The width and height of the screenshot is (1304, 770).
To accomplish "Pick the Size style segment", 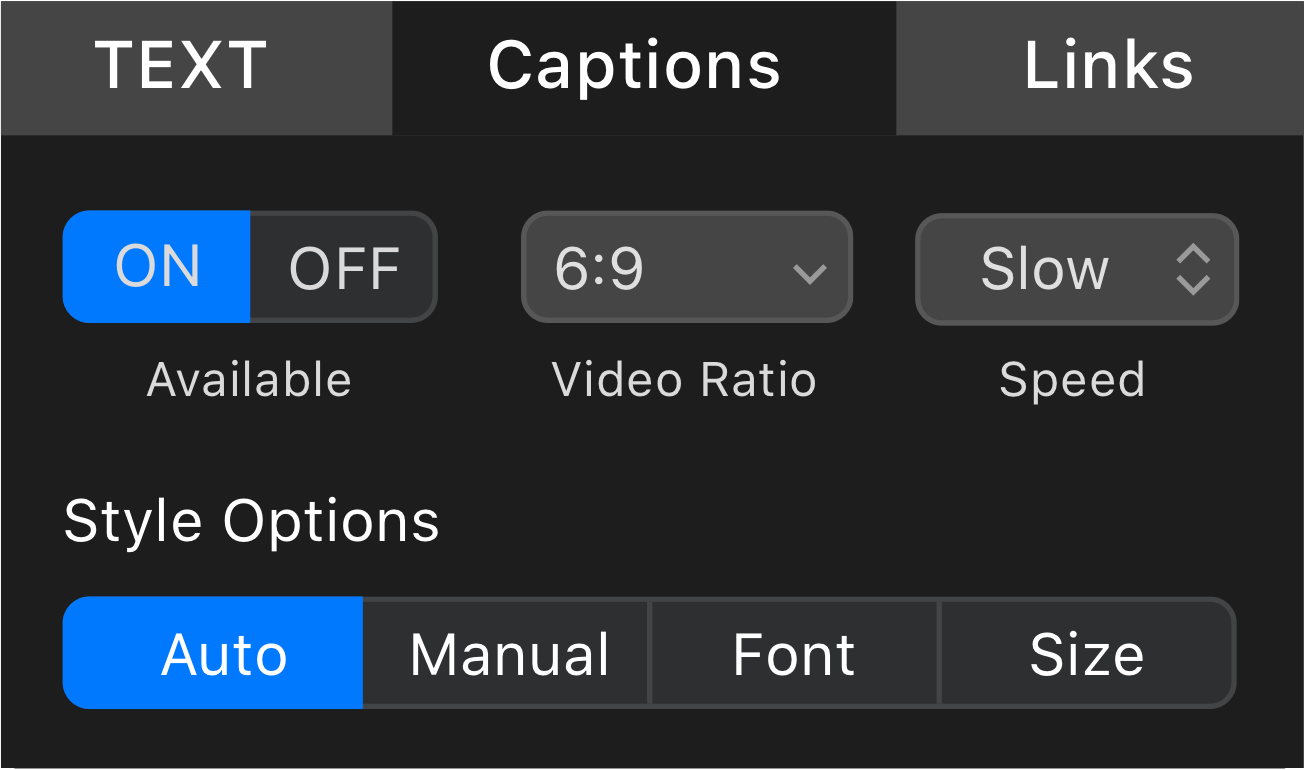I will (1087, 654).
